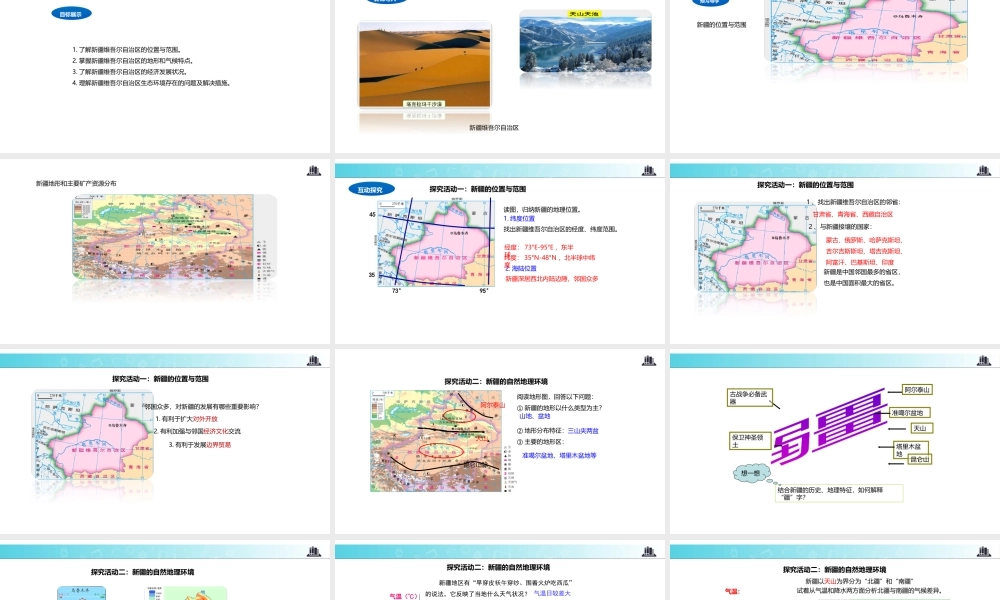Click logo icon on slide listing 甘肃省、青海省 neighbors
This screenshot has width=1000, height=600.
click(983, 170)
